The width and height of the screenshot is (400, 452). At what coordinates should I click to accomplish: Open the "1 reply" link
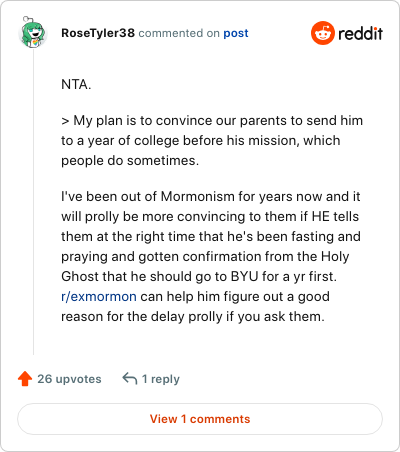[161, 379]
